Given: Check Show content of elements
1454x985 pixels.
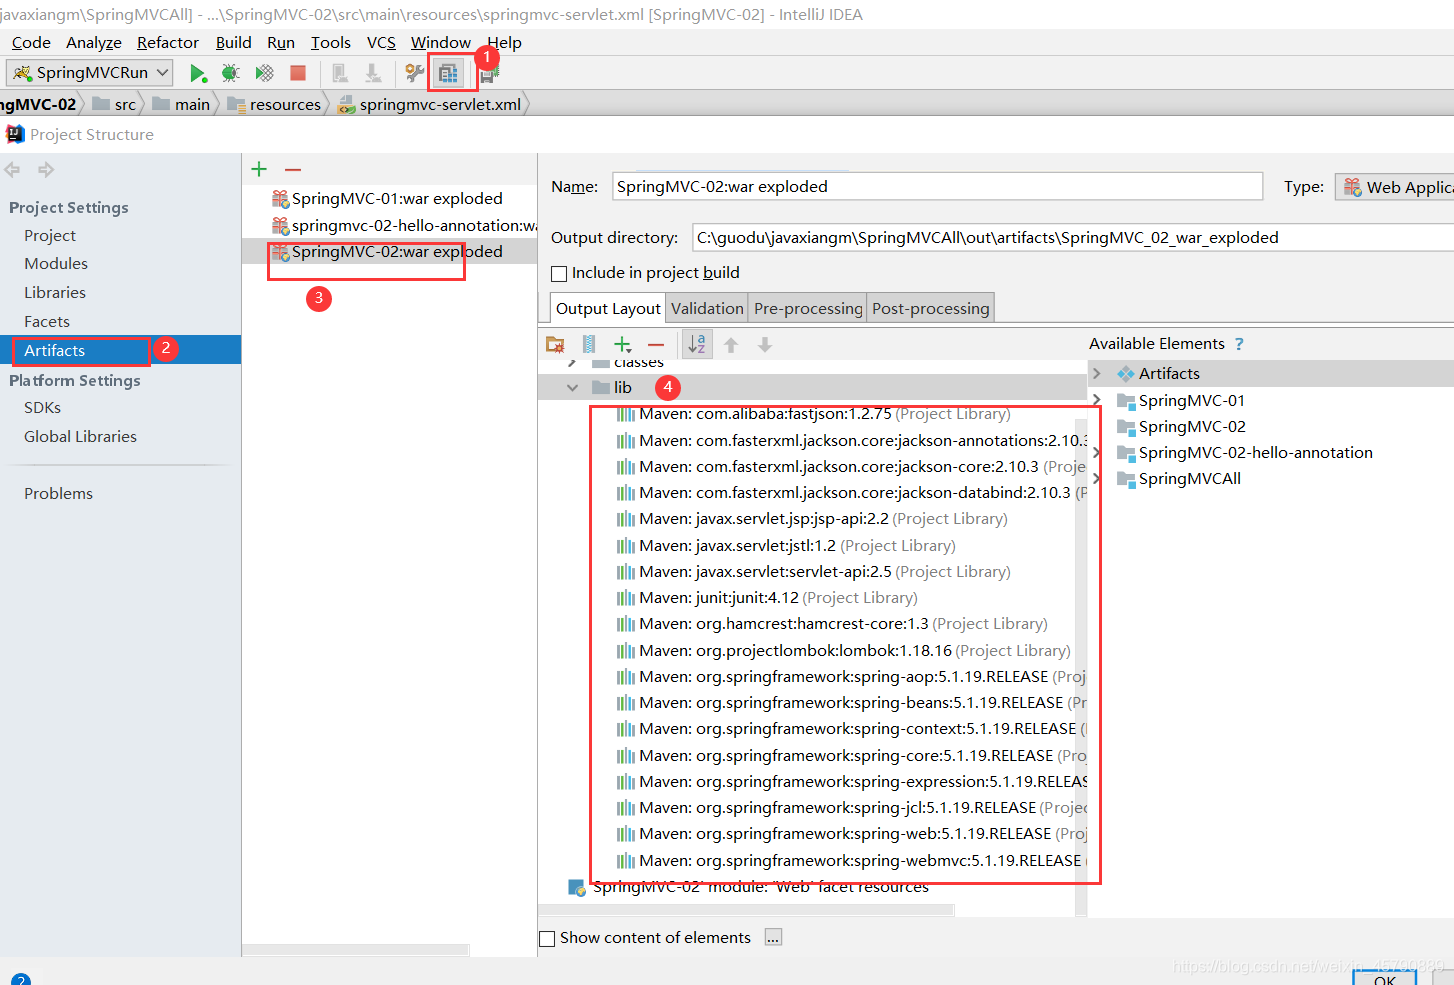Looking at the screenshot, I should pyautogui.click(x=547, y=938).
